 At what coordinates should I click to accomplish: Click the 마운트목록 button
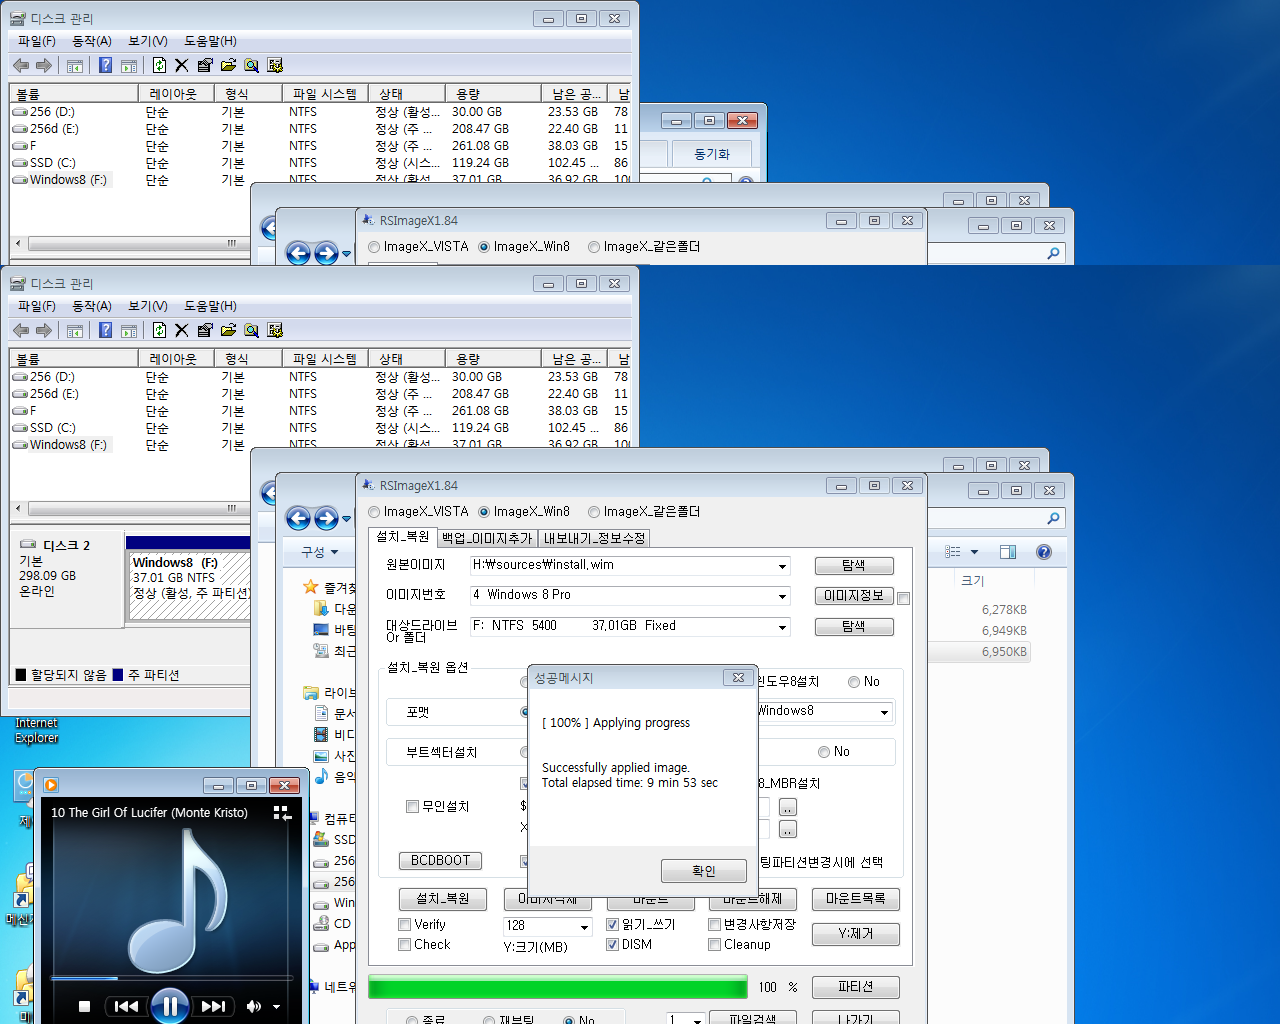click(856, 899)
